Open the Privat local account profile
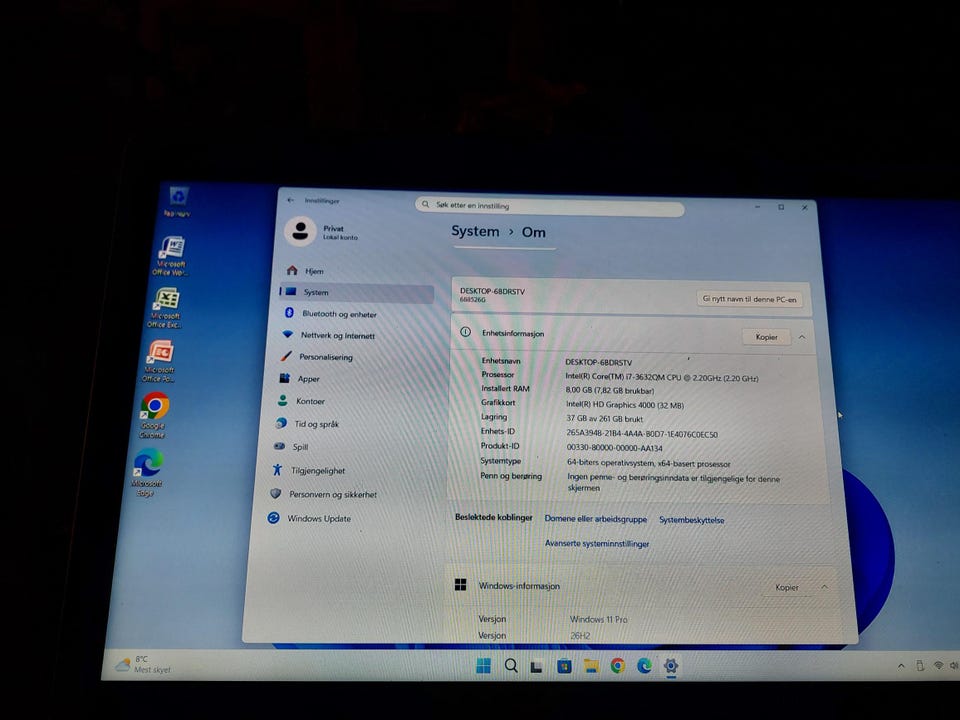The image size is (960, 720). pyautogui.click(x=322, y=231)
